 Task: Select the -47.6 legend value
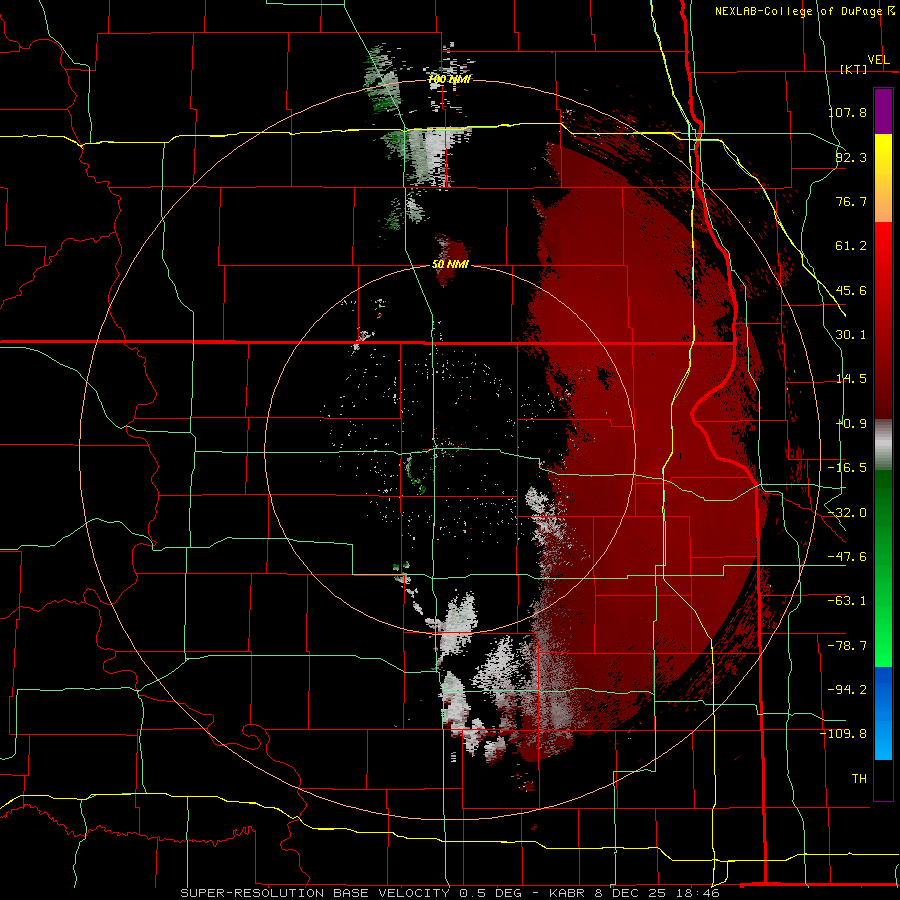[x=847, y=557]
